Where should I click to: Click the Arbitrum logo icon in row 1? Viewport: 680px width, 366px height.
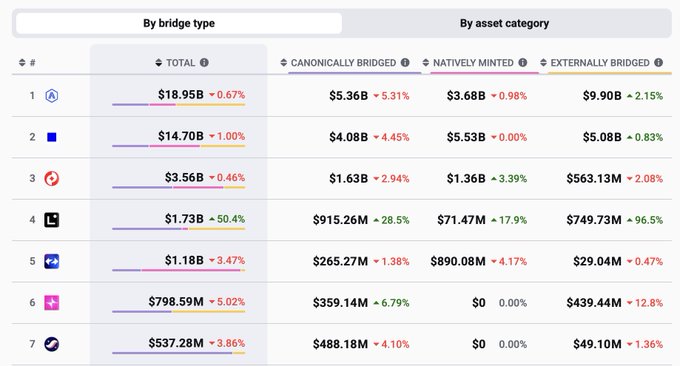(x=52, y=95)
